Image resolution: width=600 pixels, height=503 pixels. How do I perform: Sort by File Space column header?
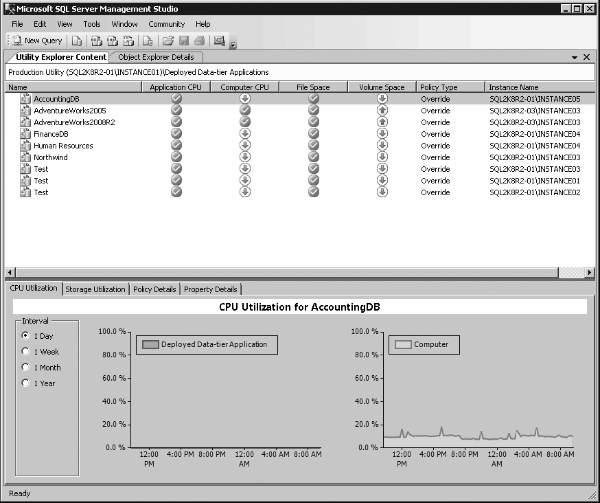313,87
